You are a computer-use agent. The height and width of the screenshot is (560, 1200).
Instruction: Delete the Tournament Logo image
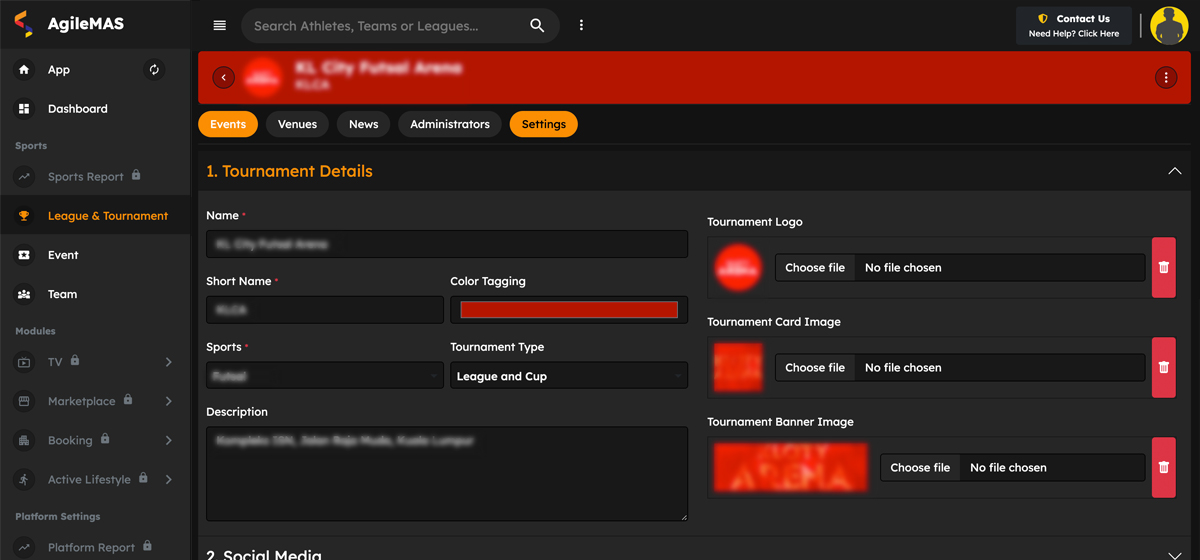tap(1163, 267)
